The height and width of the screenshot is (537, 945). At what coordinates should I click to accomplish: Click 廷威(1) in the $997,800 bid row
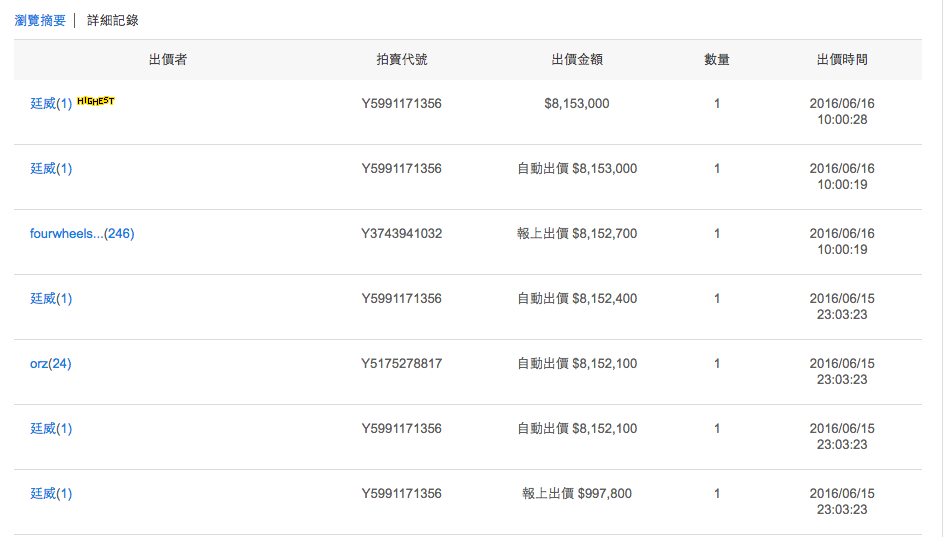pyautogui.click(x=51, y=494)
